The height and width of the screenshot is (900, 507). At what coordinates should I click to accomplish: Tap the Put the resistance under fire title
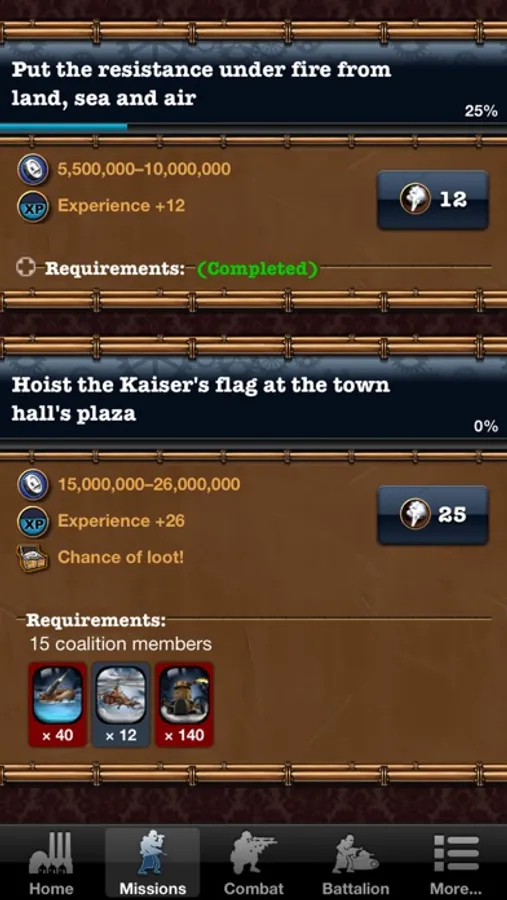click(x=201, y=84)
